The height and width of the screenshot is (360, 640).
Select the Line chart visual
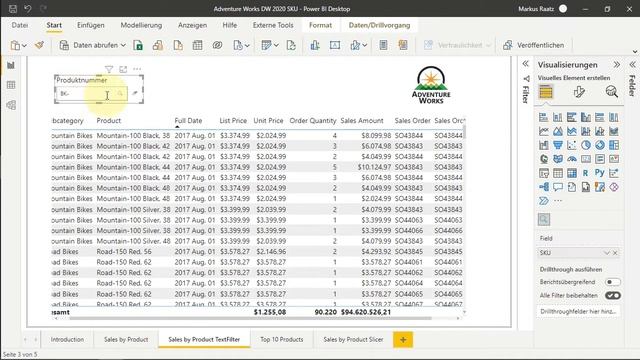[544, 131]
